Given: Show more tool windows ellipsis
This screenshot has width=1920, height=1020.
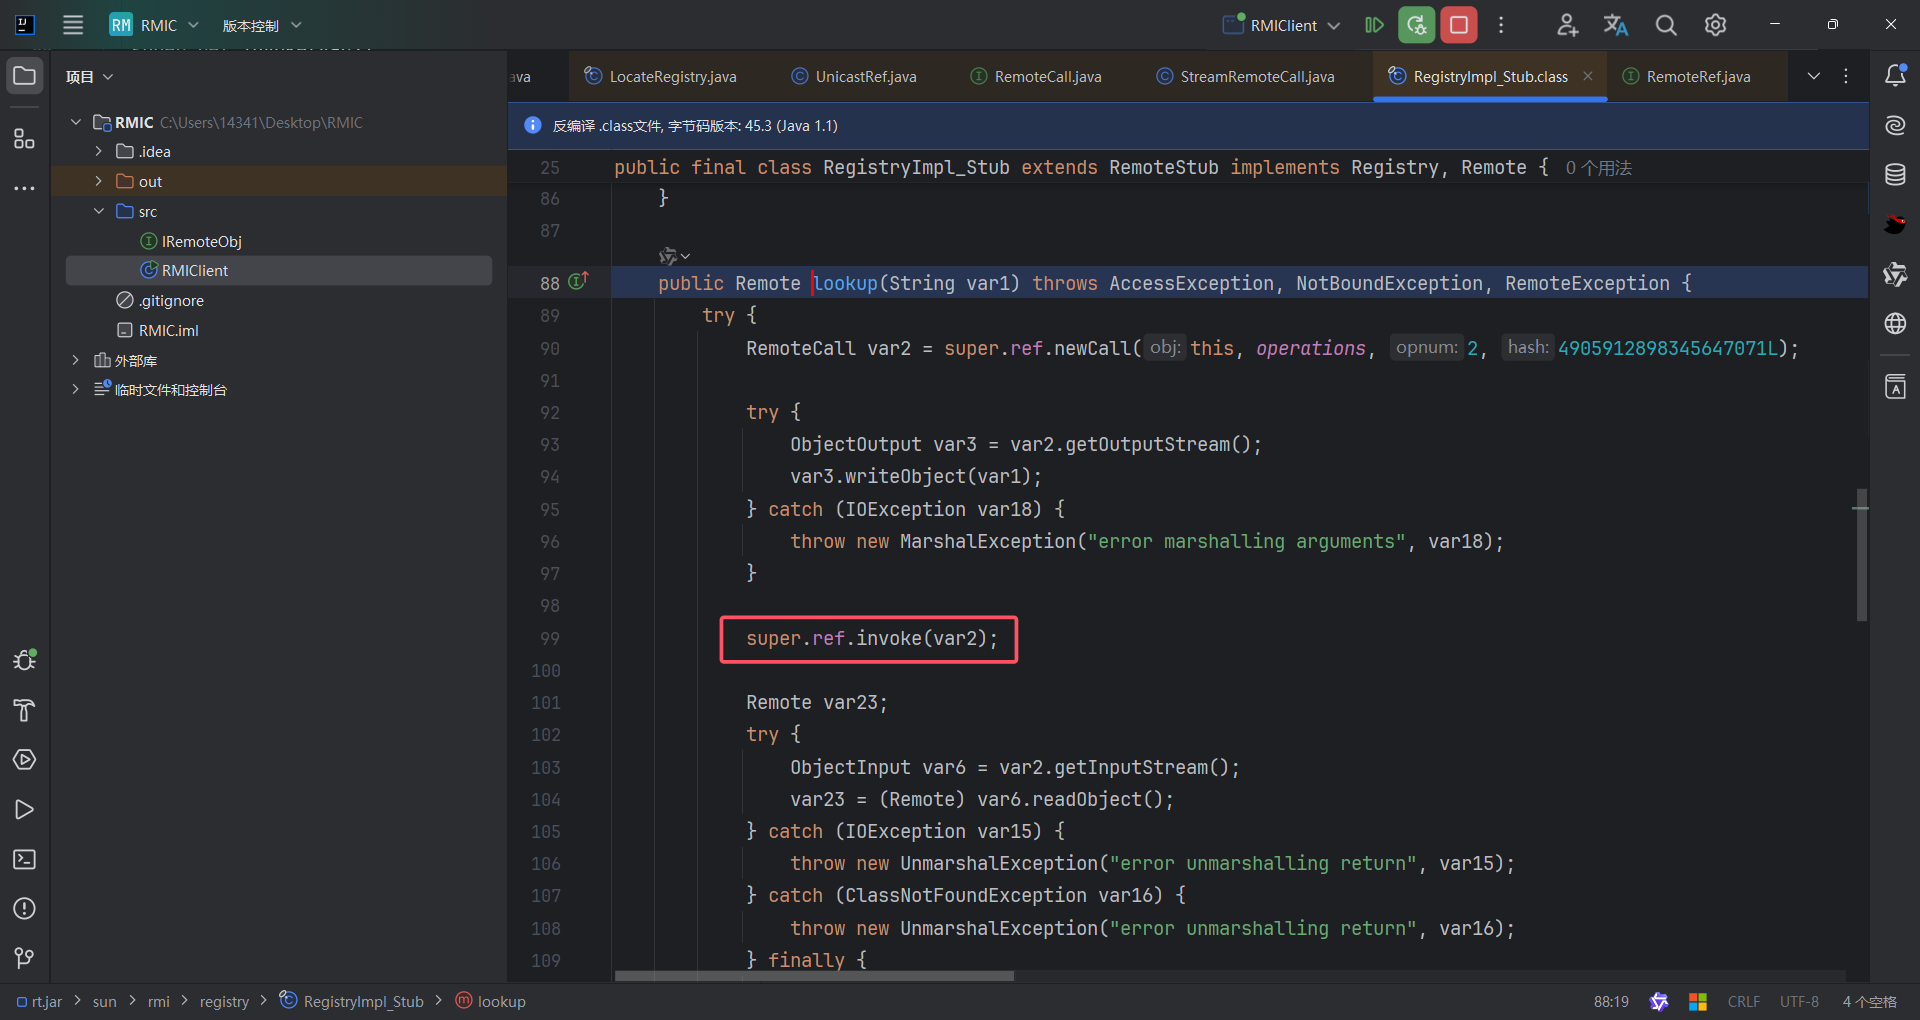Looking at the screenshot, I should click(x=25, y=188).
